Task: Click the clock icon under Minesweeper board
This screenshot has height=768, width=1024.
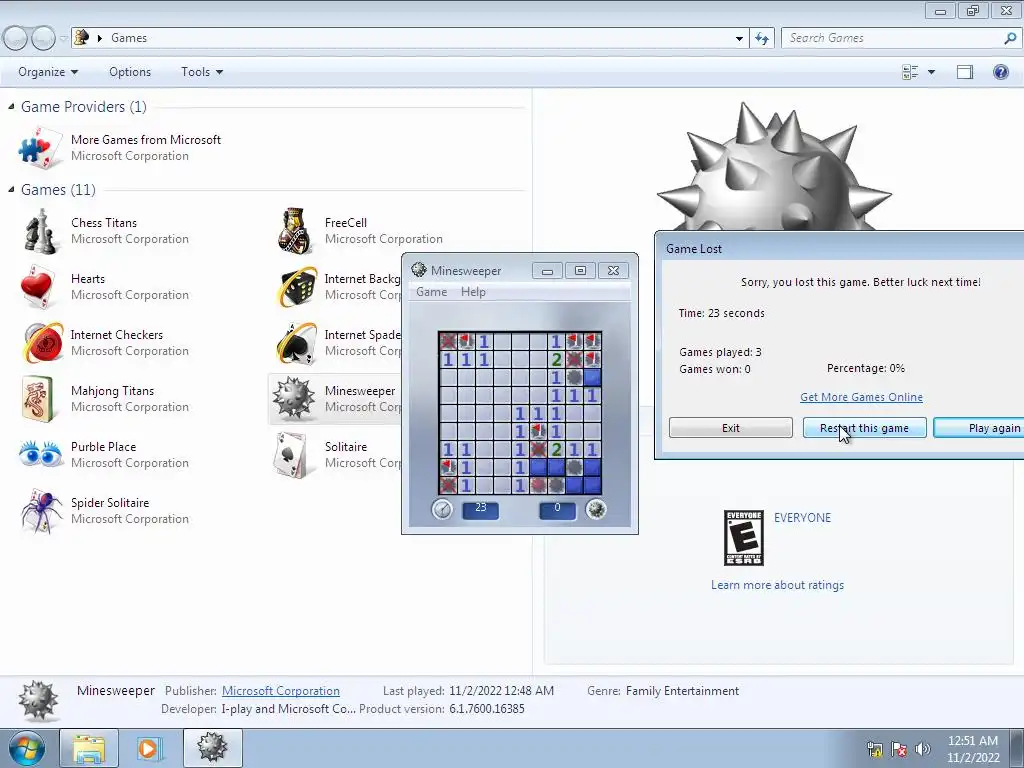Action: pos(442,509)
